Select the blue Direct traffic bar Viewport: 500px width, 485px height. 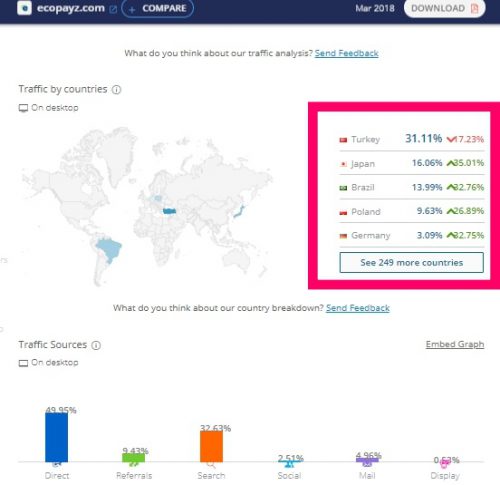pyautogui.click(x=56, y=437)
